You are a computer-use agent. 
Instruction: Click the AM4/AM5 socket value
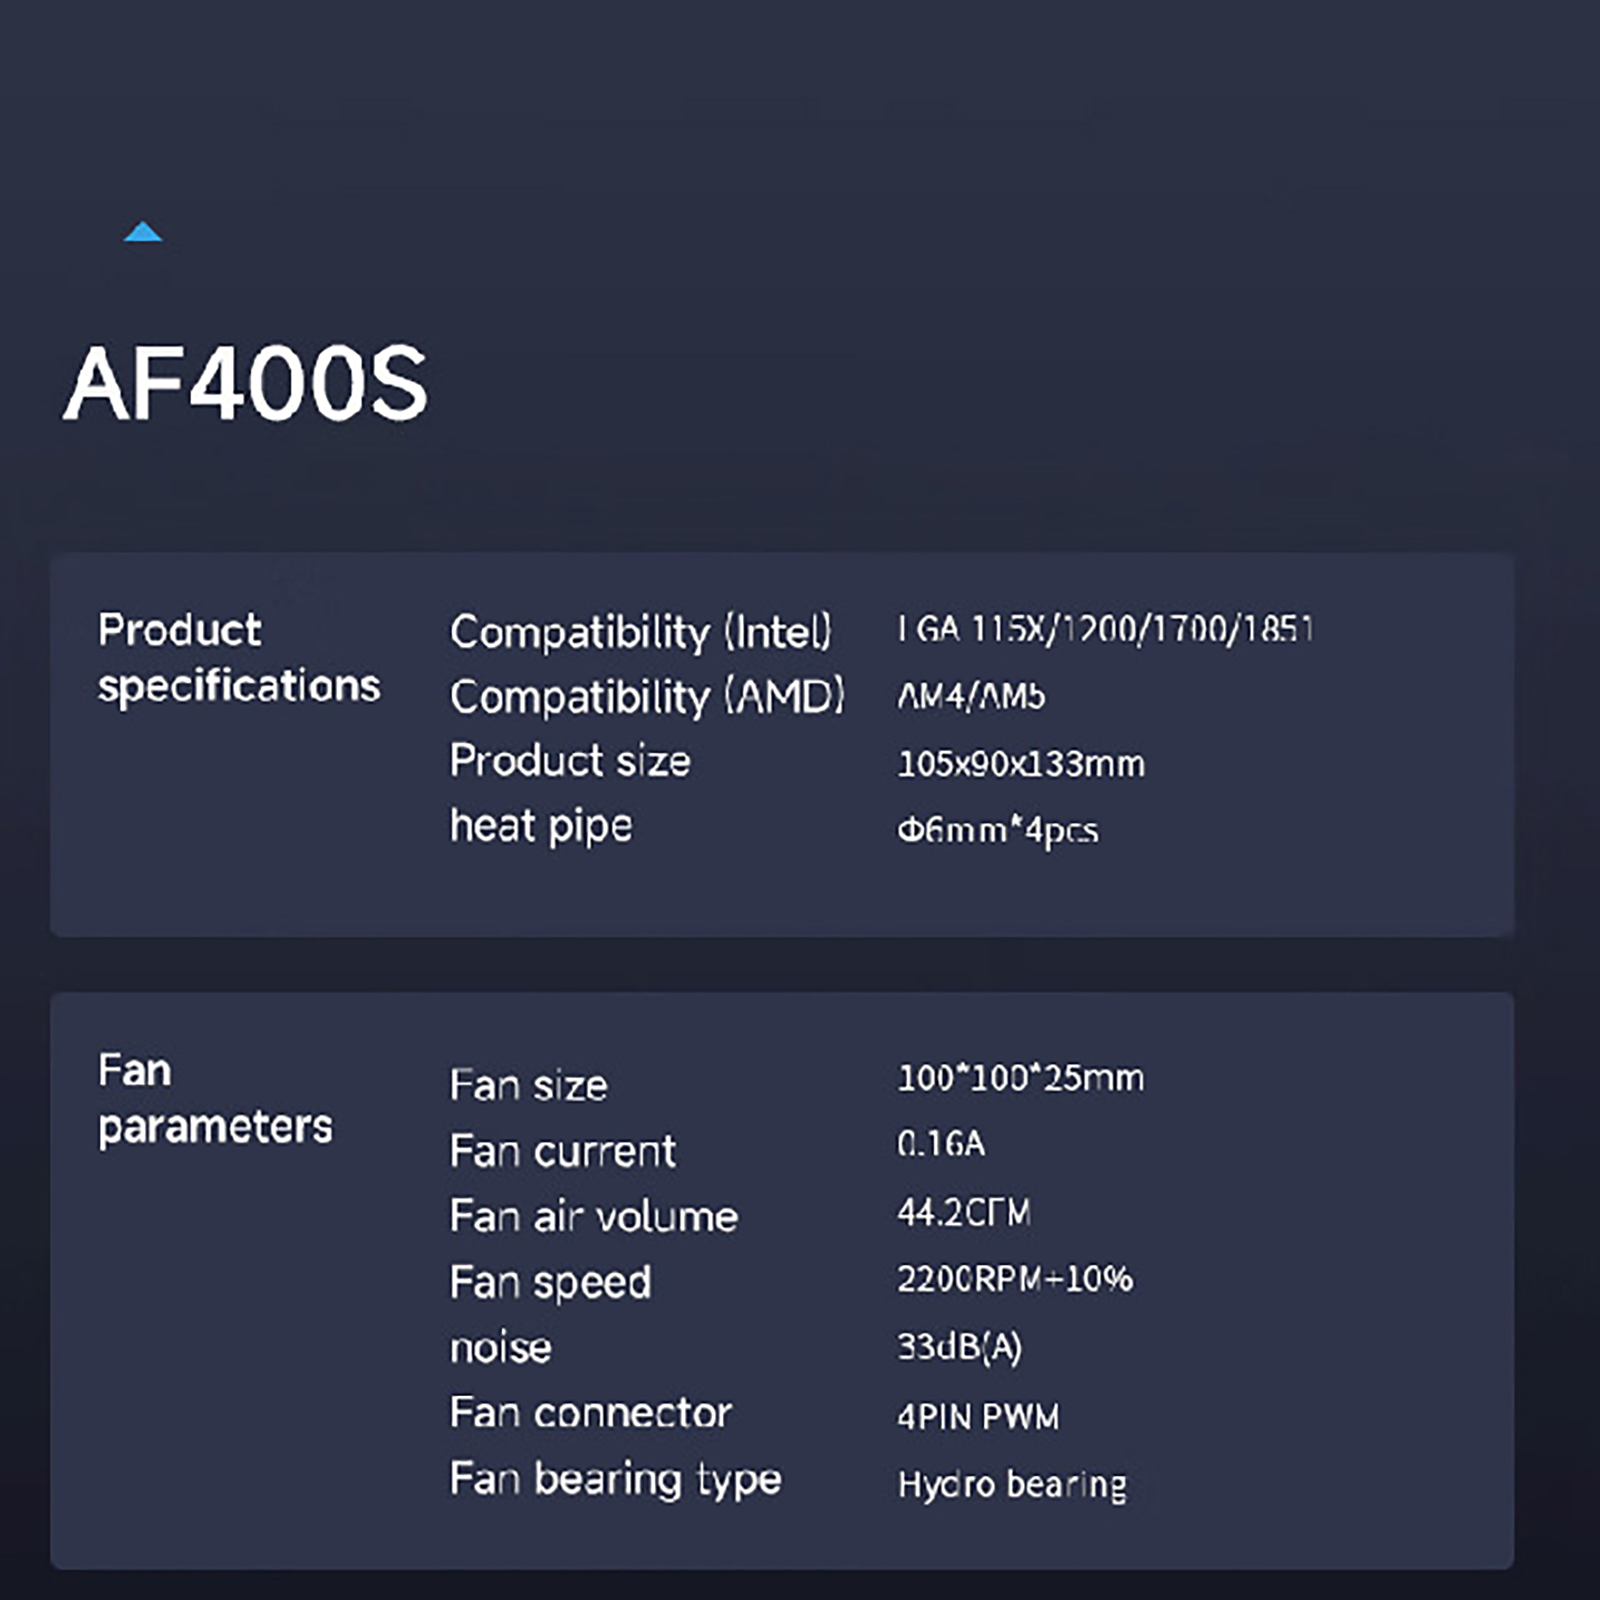pos(971,696)
